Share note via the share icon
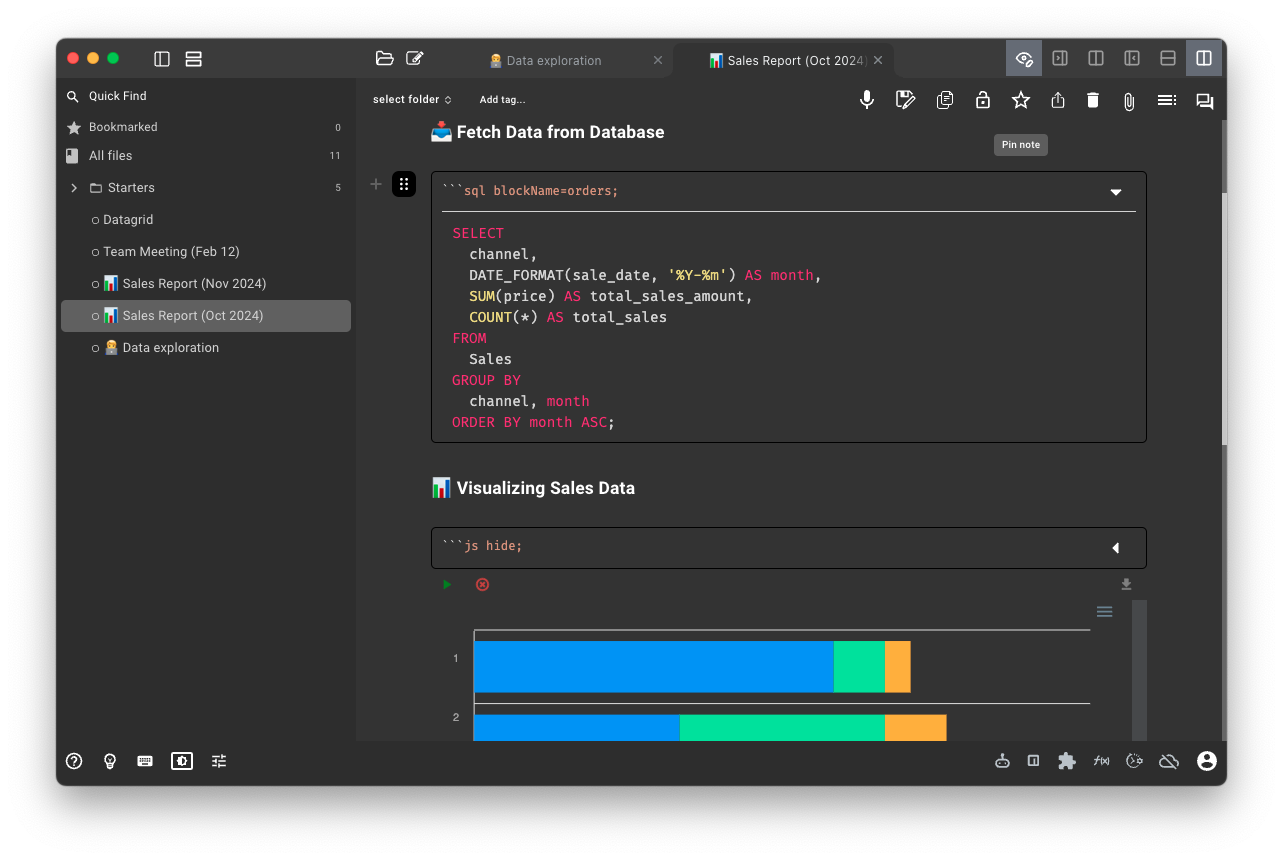Image resolution: width=1283 pixels, height=860 pixels. click(1058, 100)
